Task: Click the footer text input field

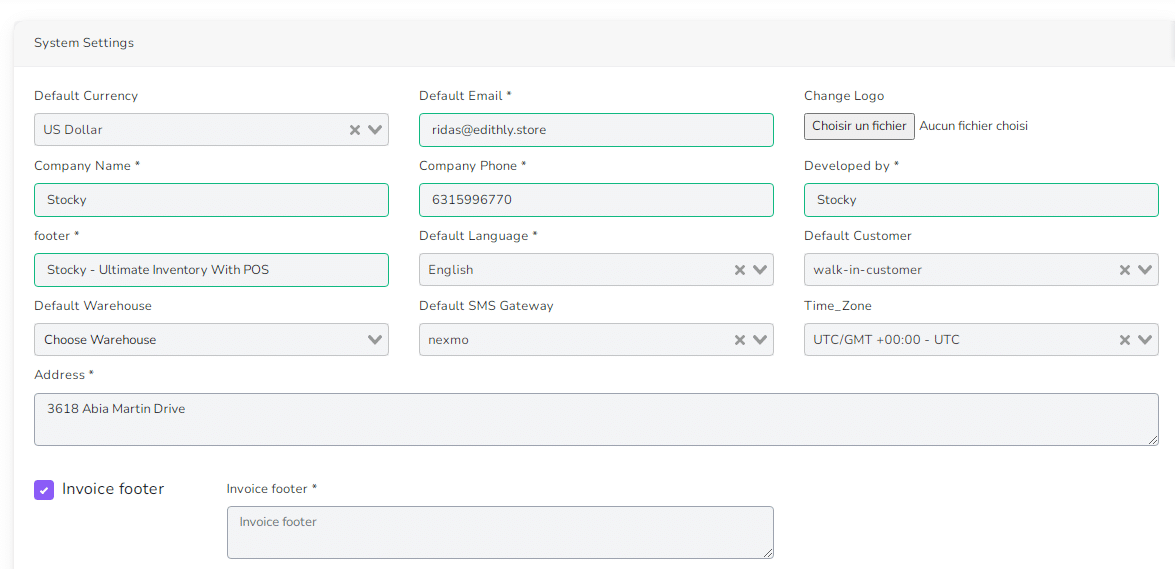Action: point(211,270)
